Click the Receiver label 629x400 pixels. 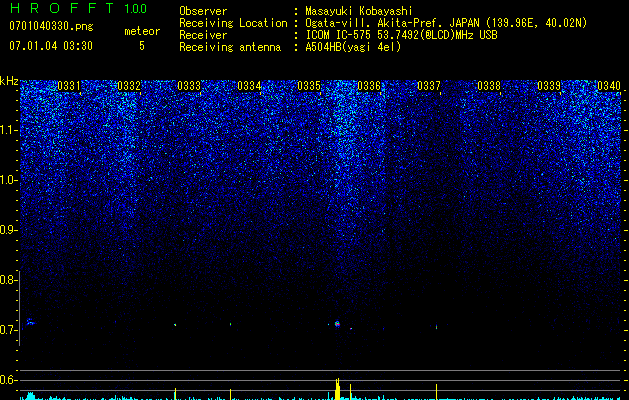(x=203, y=35)
